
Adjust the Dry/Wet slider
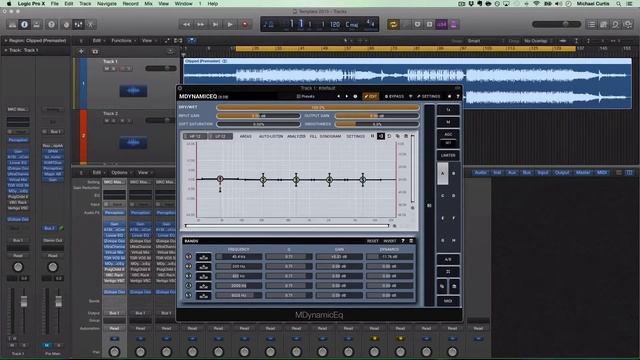pyautogui.click(x=318, y=107)
